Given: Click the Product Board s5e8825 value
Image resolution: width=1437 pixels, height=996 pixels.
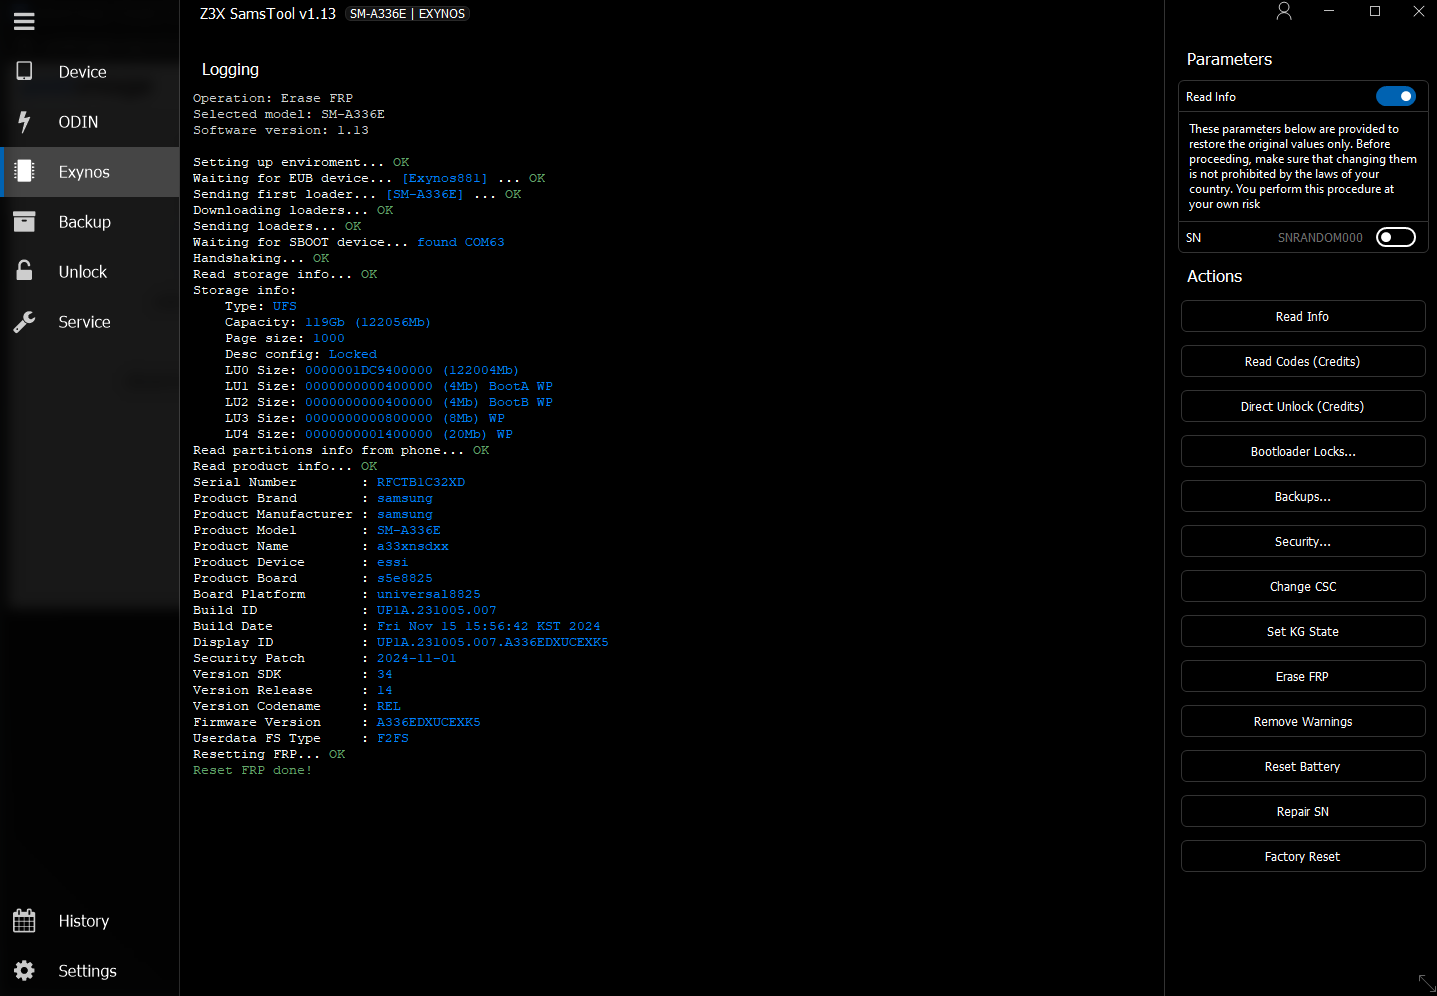Looking at the screenshot, I should [x=405, y=578].
